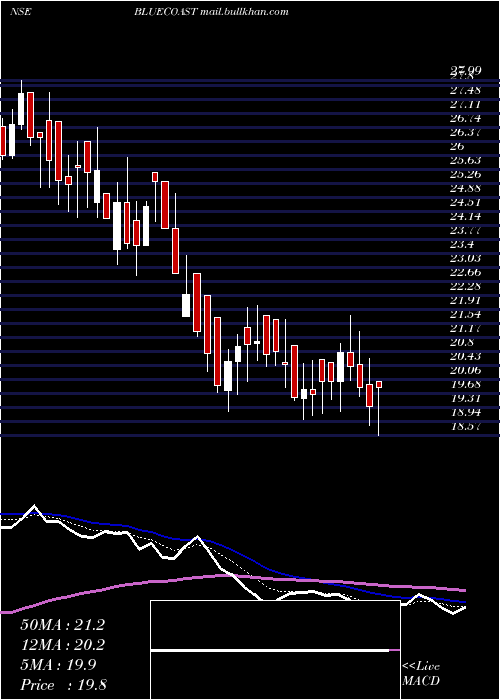Select the 22.66 price level label
The width and height of the screenshot is (500, 700).
pos(466,273)
